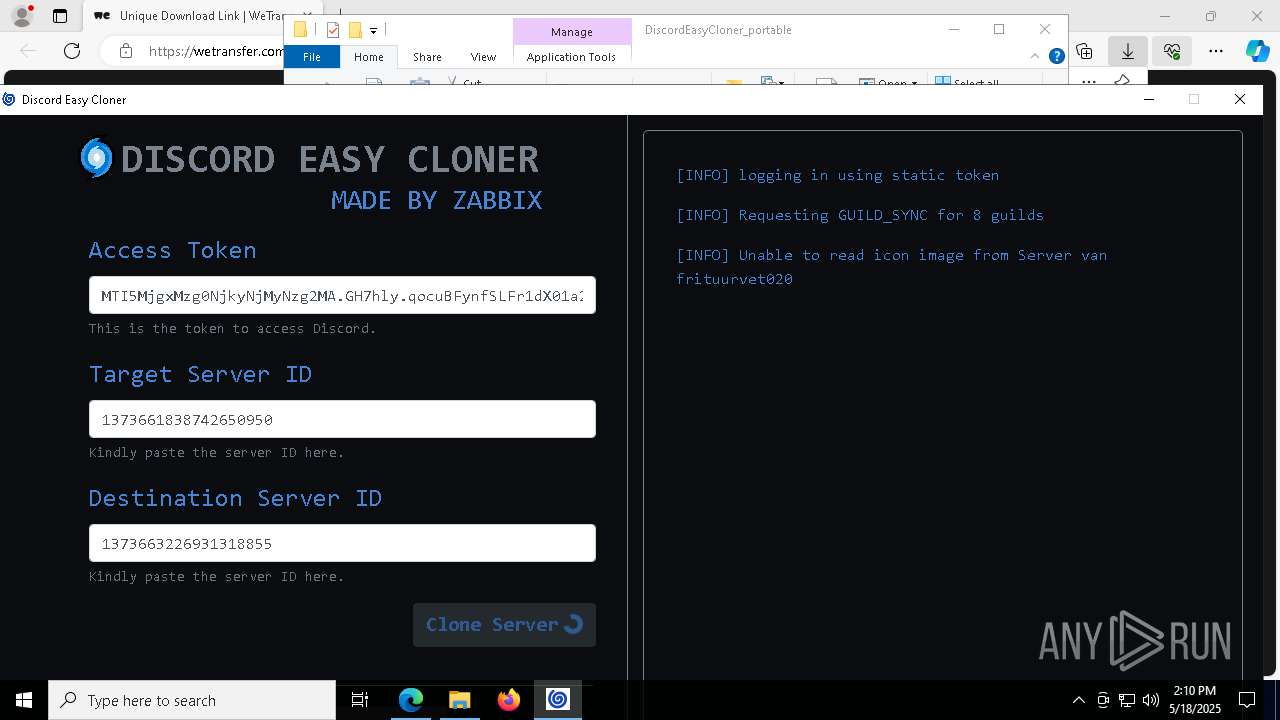Open Edge tab actions menu icon

click(x=60, y=16)
